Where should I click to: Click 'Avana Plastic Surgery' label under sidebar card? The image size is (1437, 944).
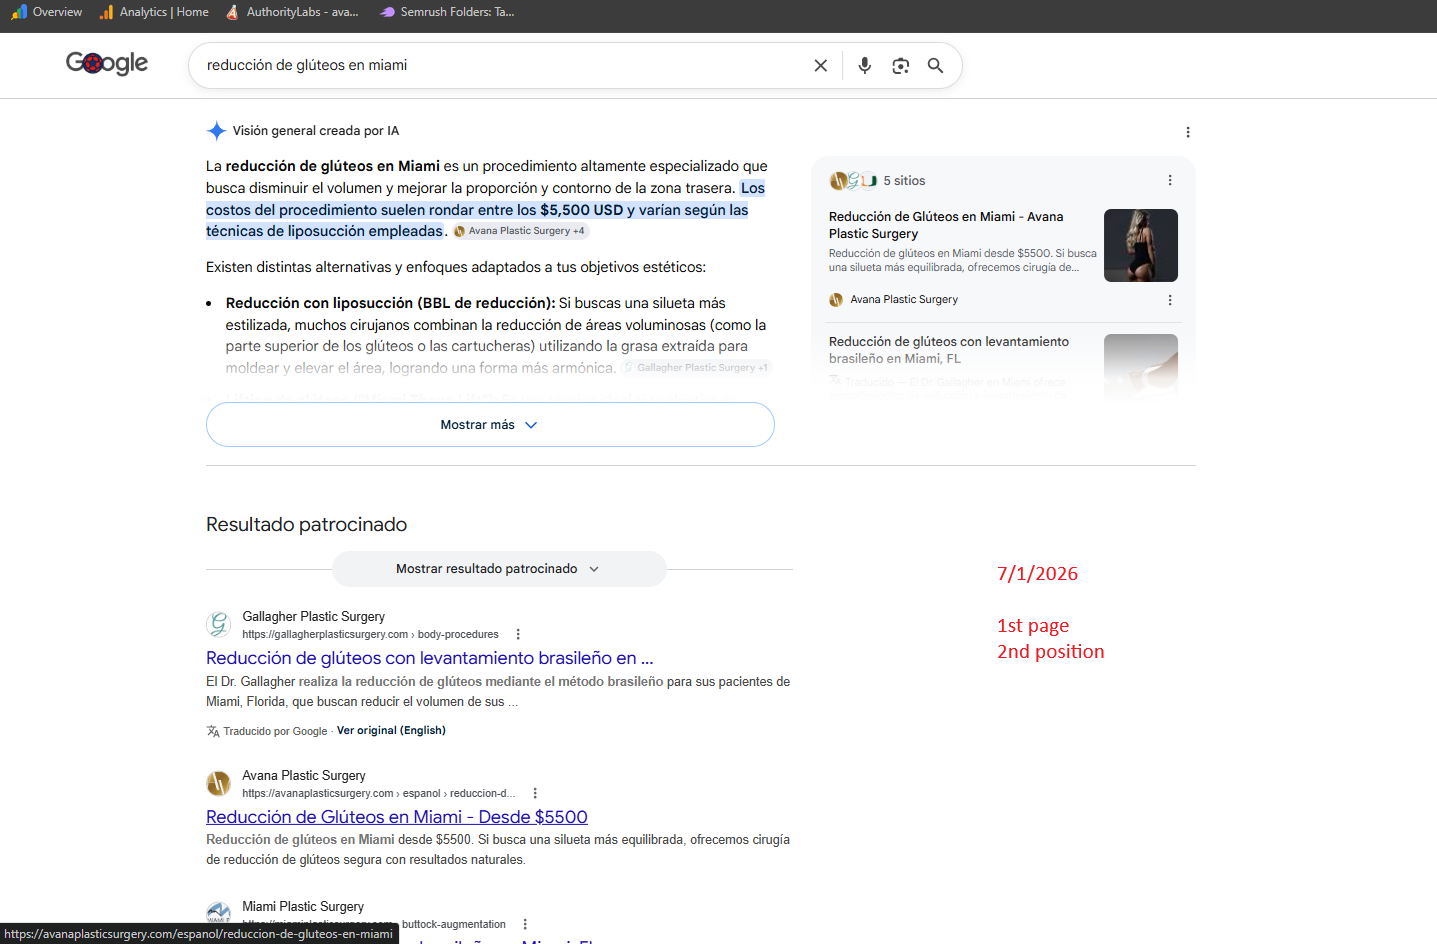tap(904, 300)
